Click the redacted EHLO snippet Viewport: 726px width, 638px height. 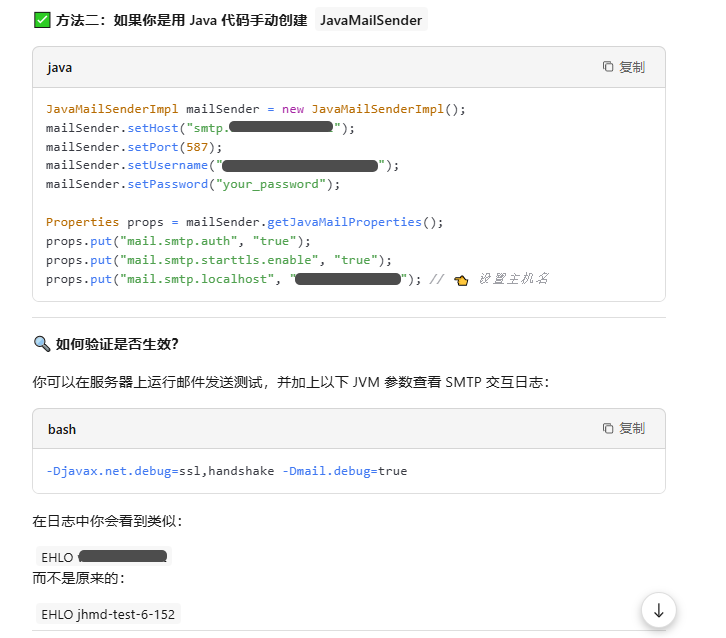(104, 557)
